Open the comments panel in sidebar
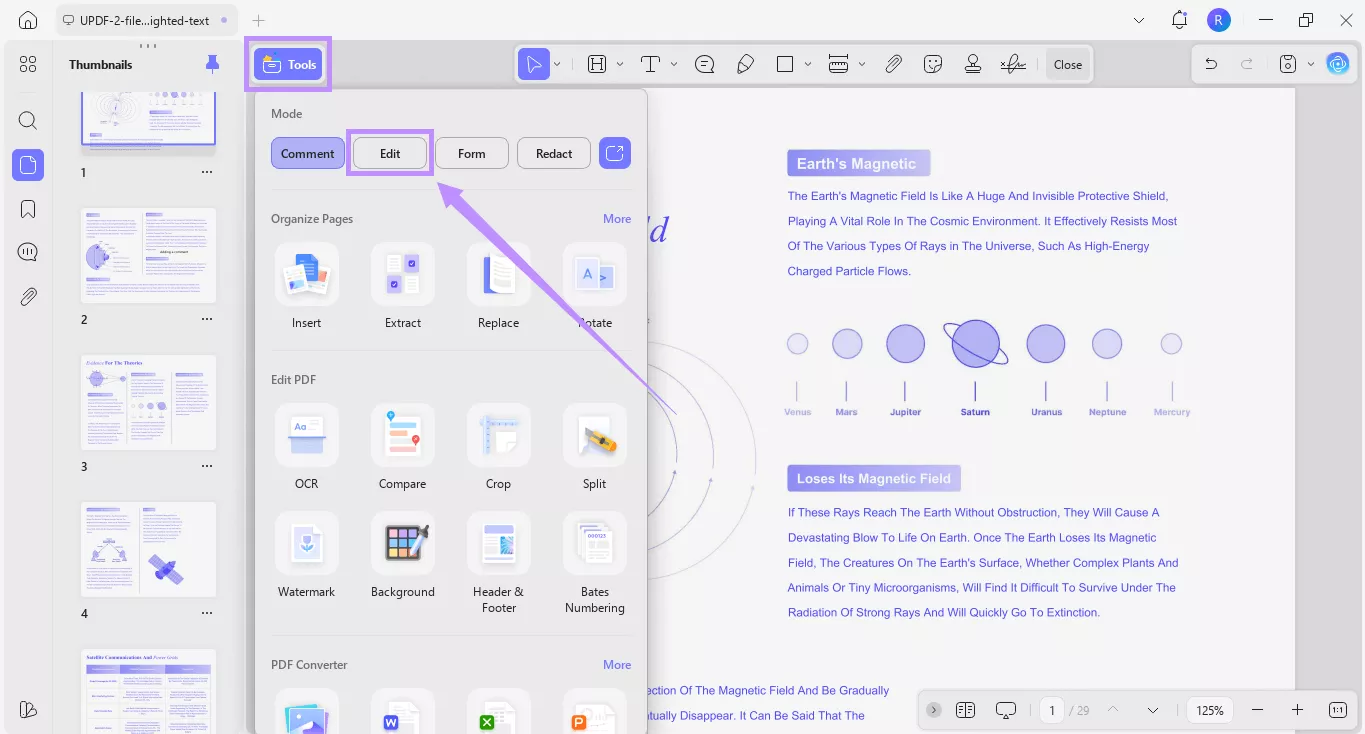Image resolution: width=1365 pixels, height=734 pixels. coord(27,251)
